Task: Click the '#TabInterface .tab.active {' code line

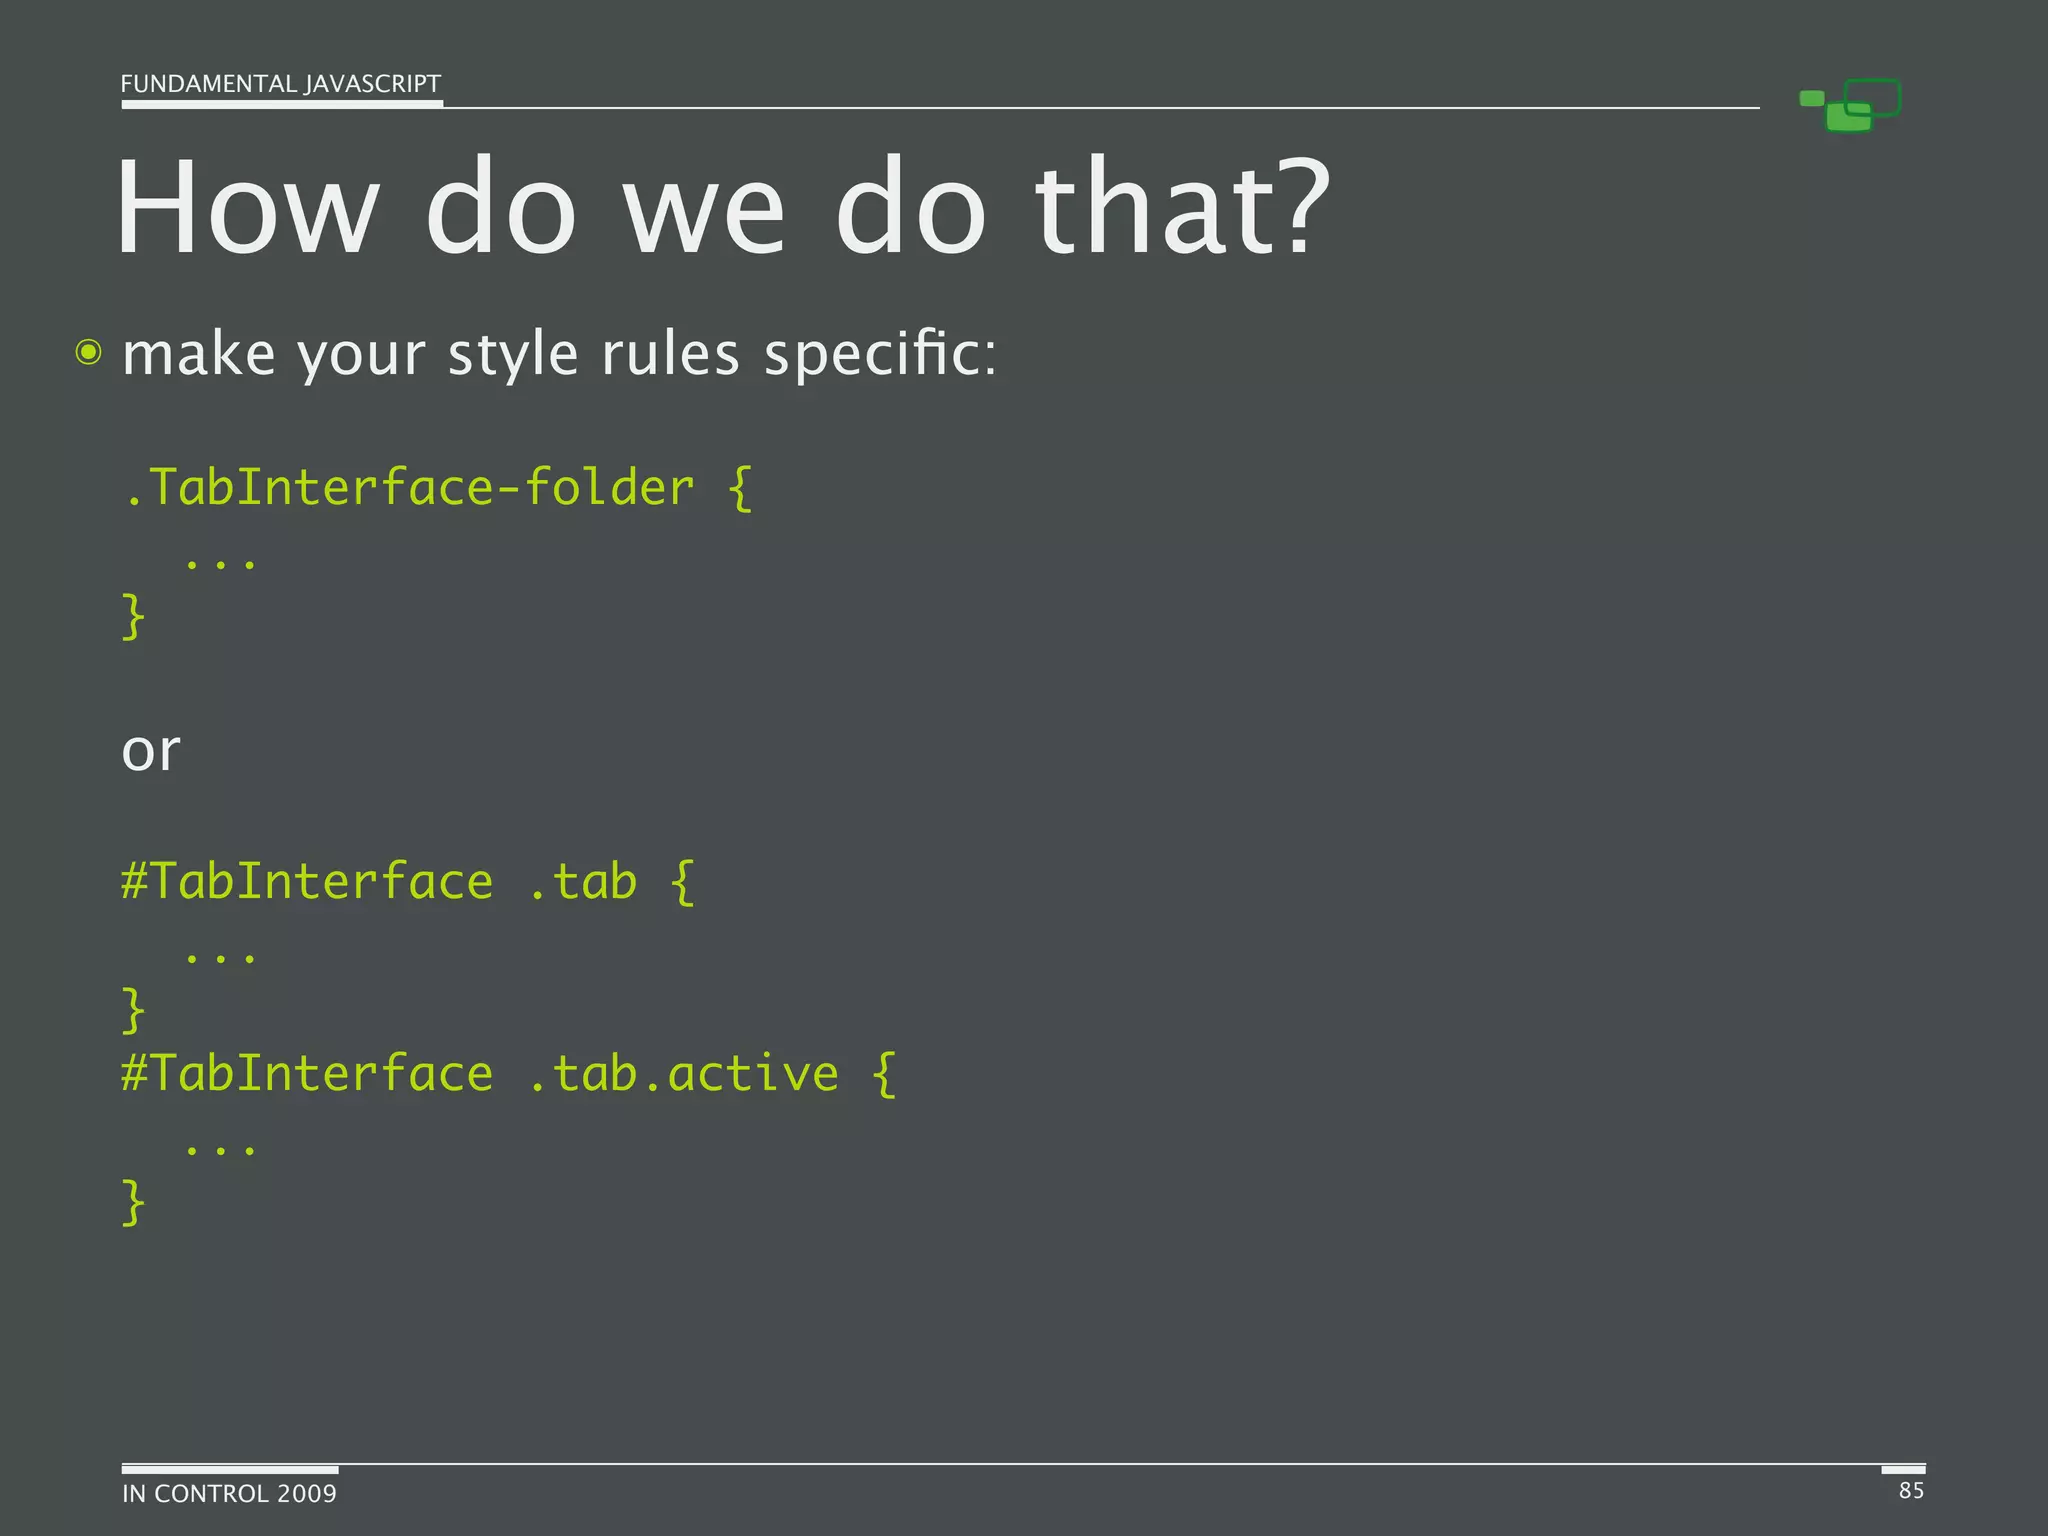Action: (x=508, y=1075)
